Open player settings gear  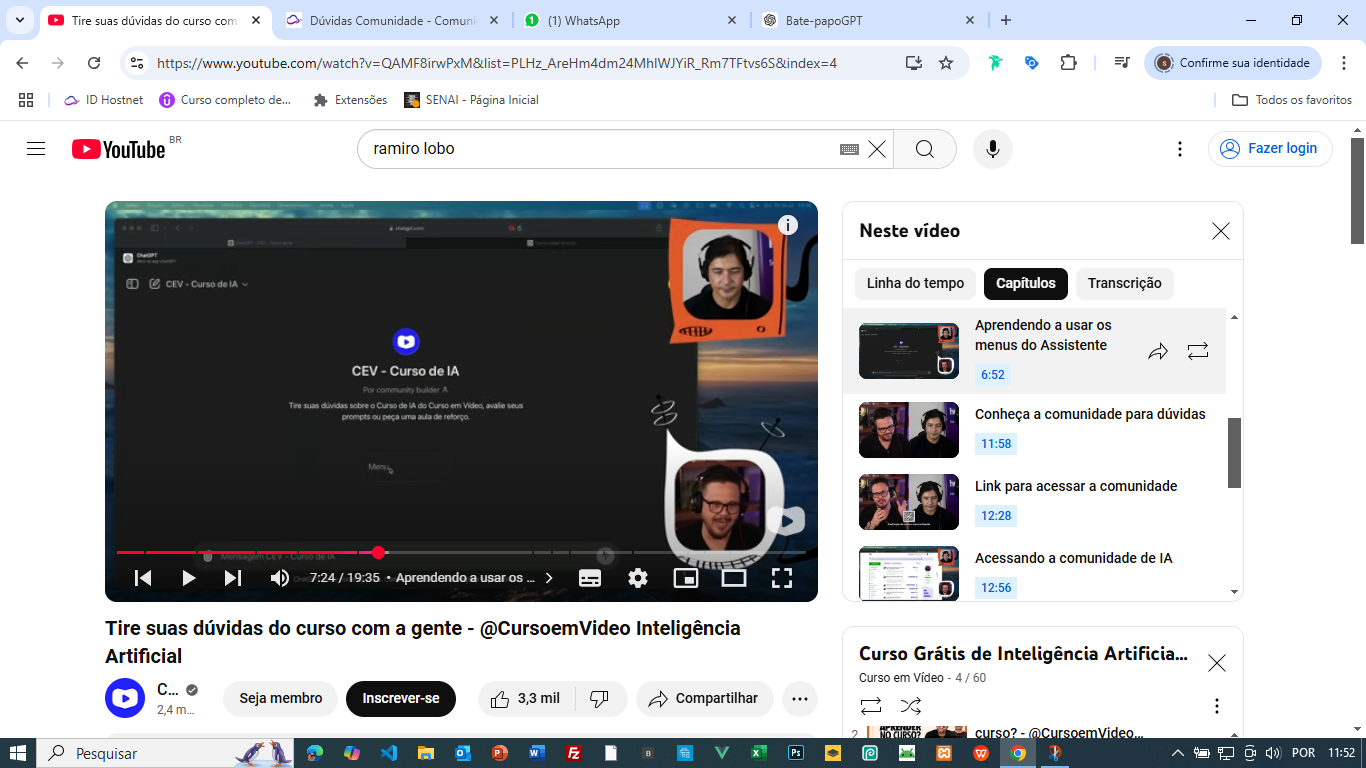[x=638, y=578]
